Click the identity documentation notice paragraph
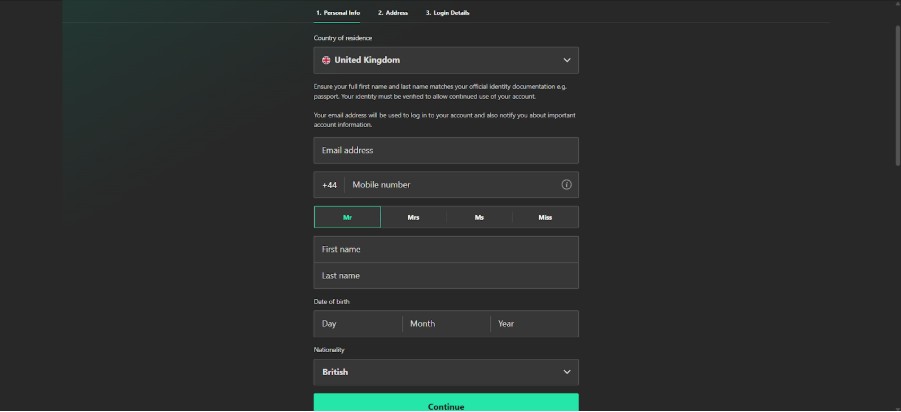The height and width of the screenshot is (412, 901). point(440,91)
